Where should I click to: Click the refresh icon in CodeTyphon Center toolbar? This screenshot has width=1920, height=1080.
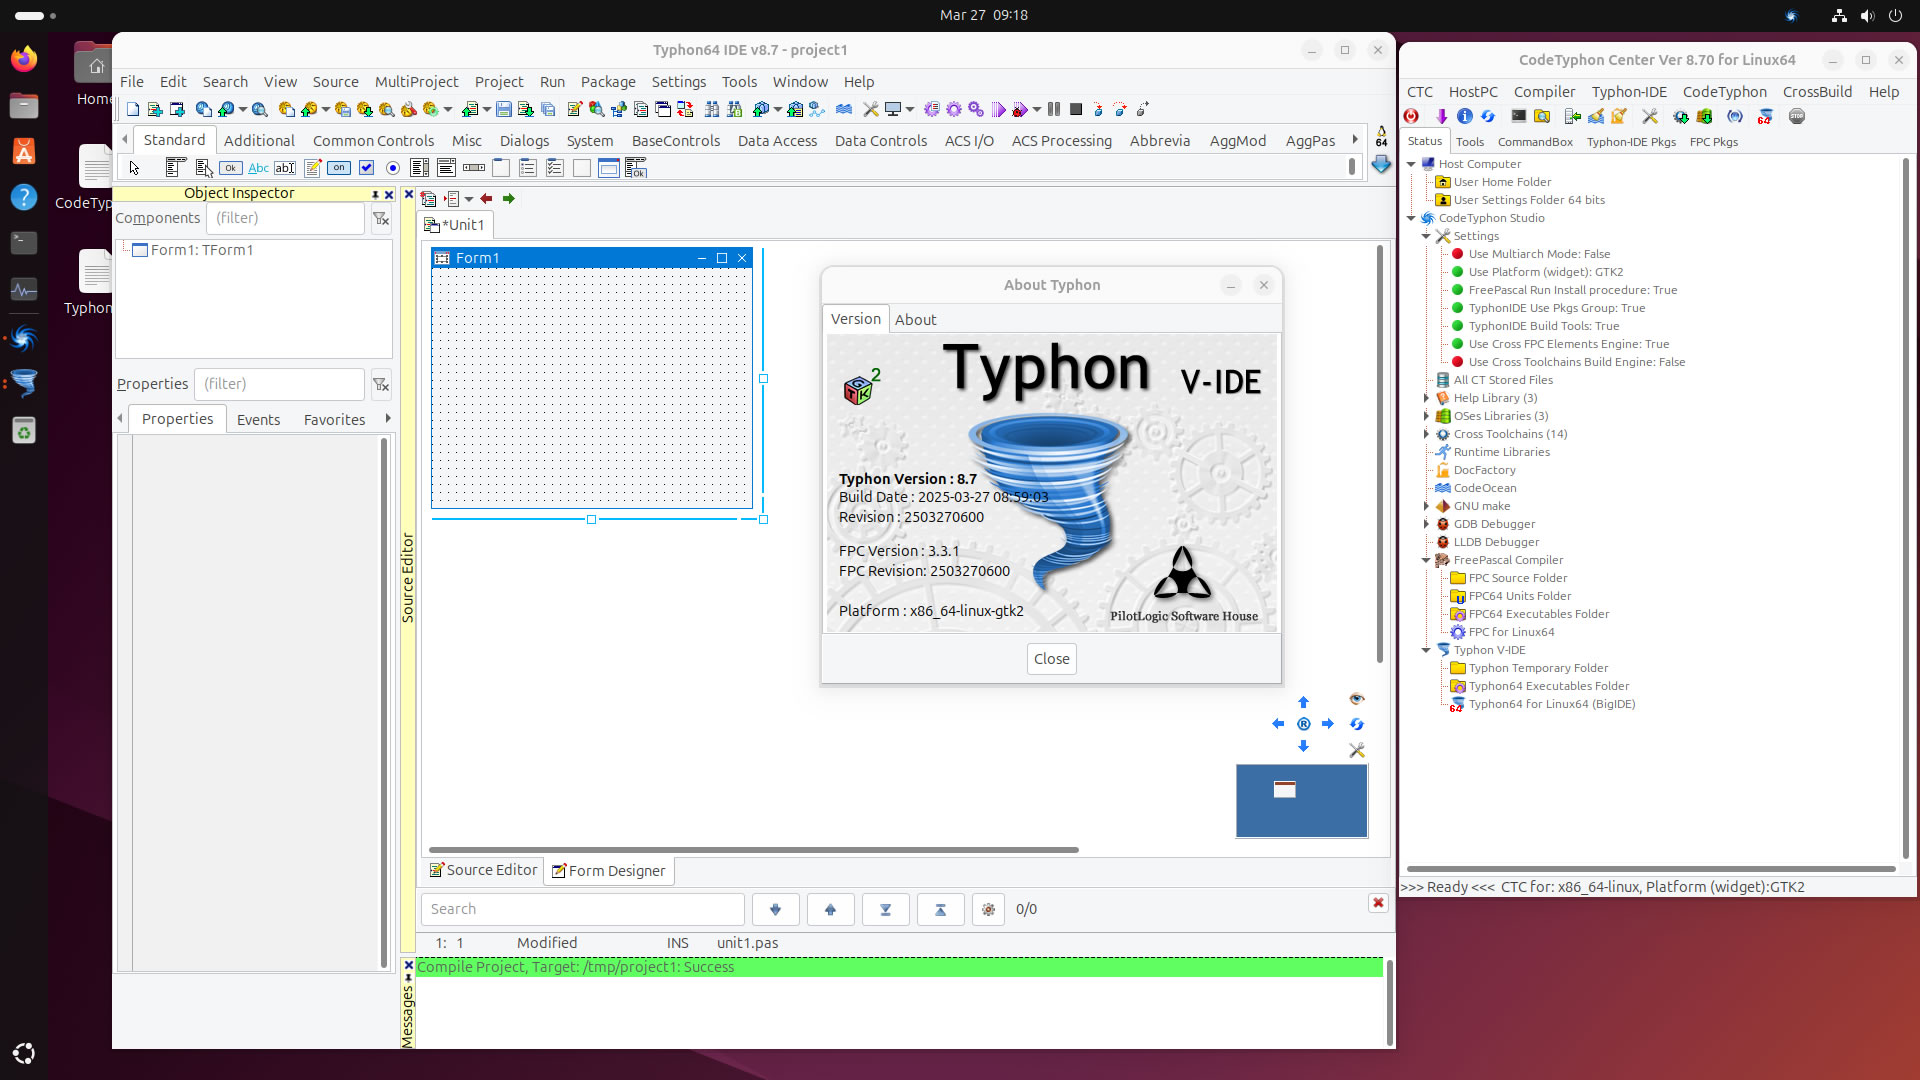(x=1488, y=117)
